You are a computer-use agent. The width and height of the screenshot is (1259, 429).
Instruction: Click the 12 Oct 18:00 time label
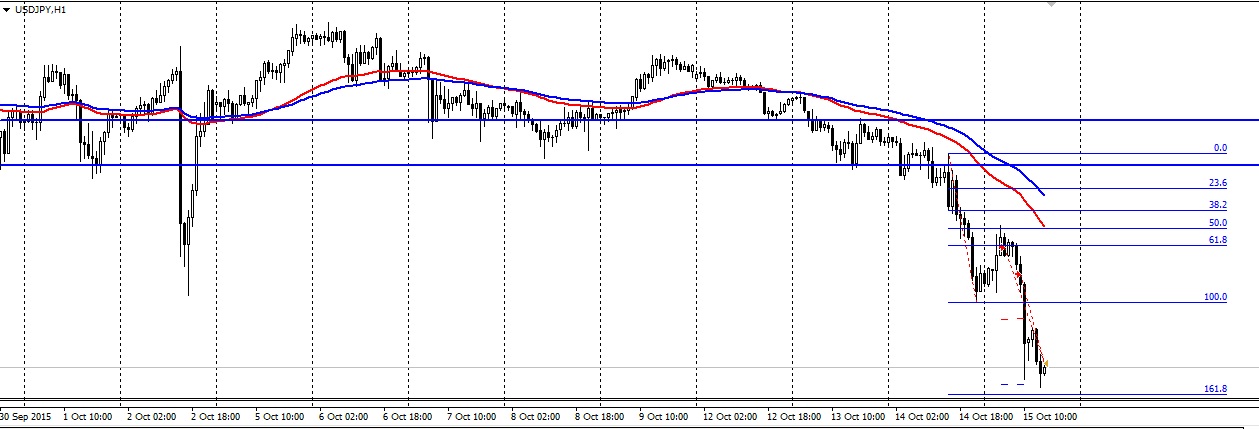[x=792, y=415]
